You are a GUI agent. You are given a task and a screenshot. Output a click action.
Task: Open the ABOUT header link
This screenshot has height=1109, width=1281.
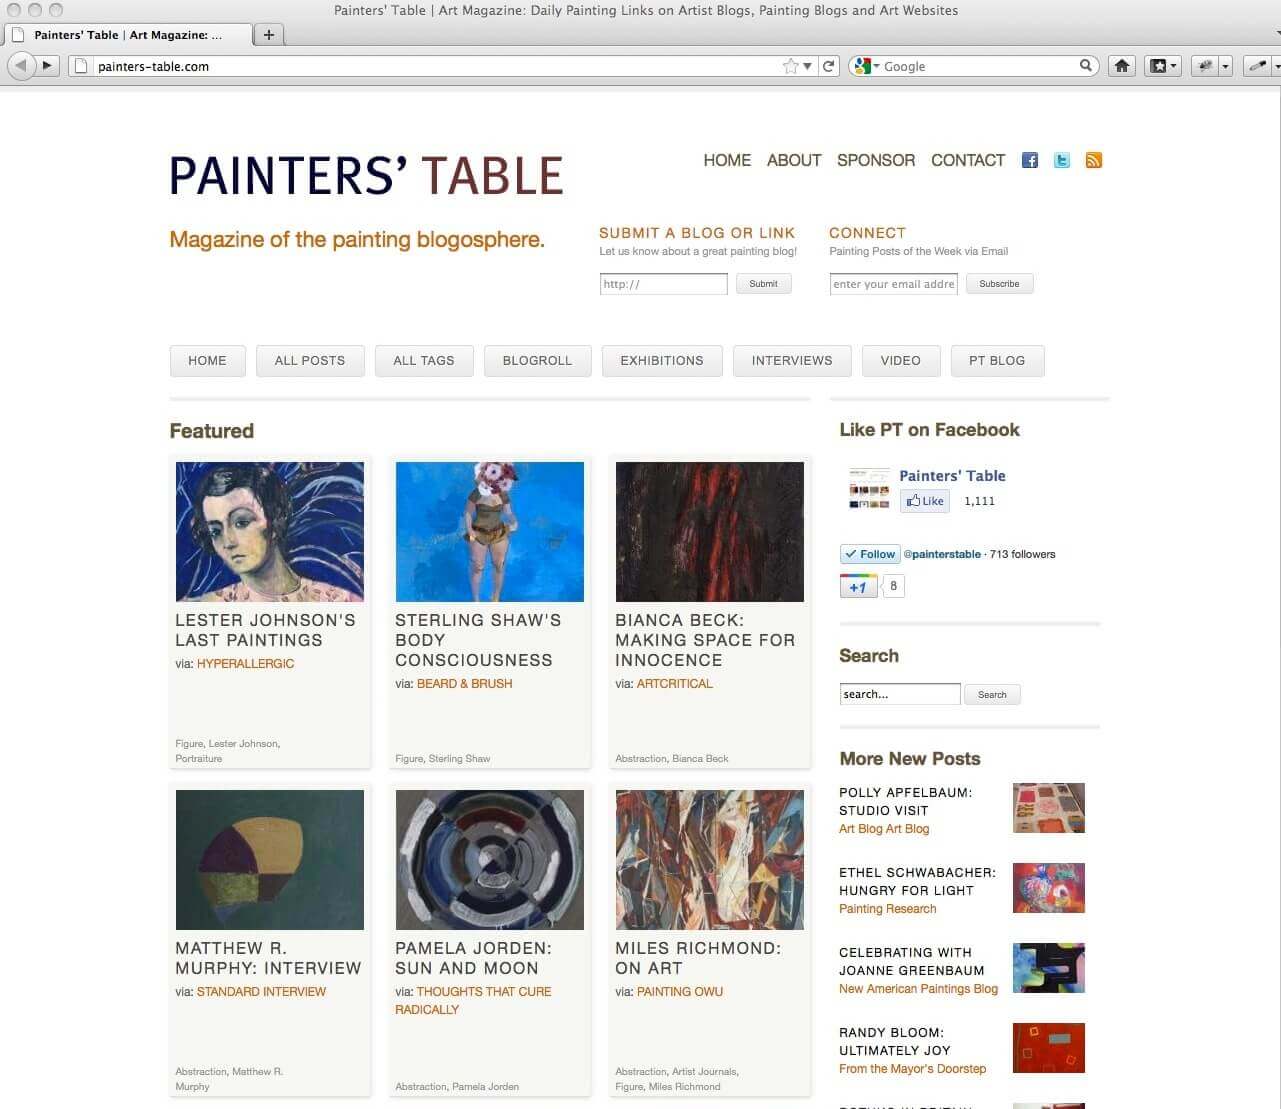coord(794,160)
